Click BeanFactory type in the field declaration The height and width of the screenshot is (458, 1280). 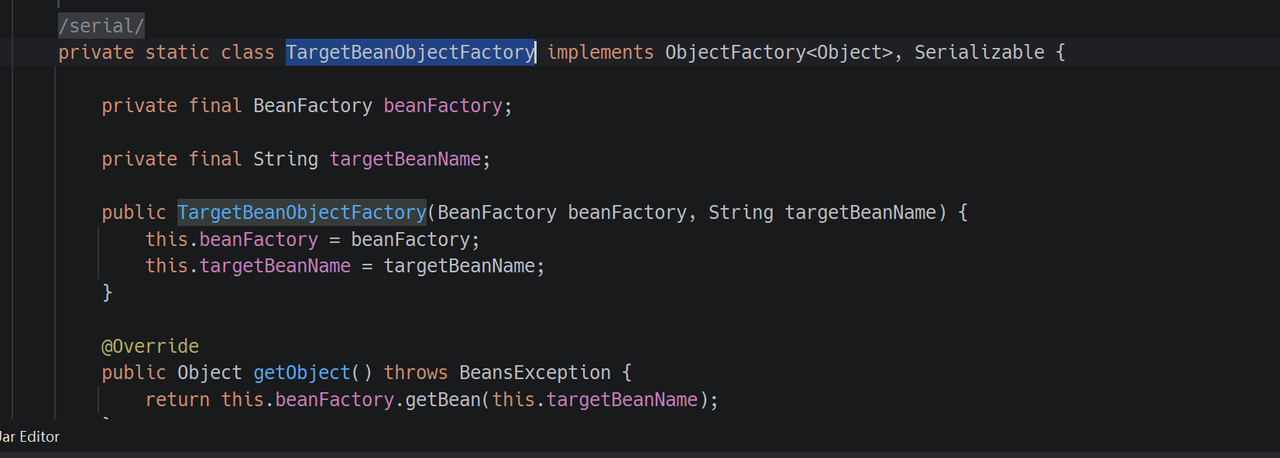point(312,105)
